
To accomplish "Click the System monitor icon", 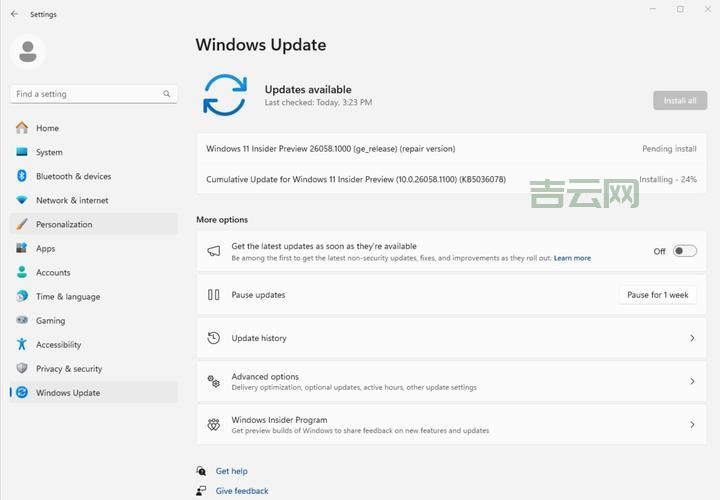I will click(x=22, y=152).
